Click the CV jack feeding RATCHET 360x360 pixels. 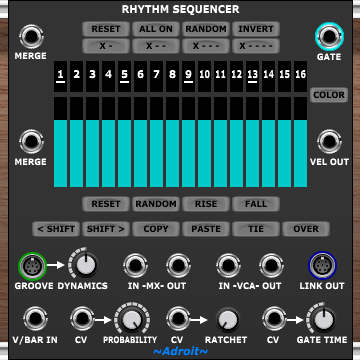(x=178, y=319)
